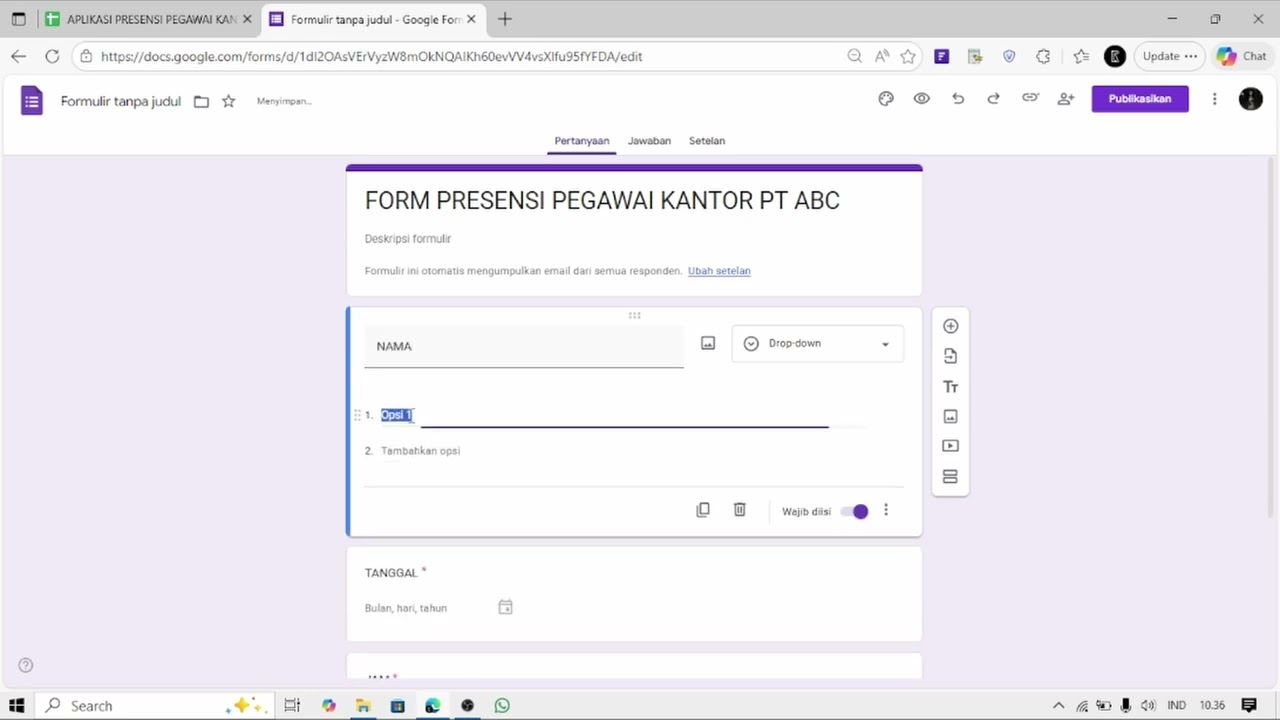Click the calendar icon in TANGGAL question
1280x720 pixels.
(505, 607)
